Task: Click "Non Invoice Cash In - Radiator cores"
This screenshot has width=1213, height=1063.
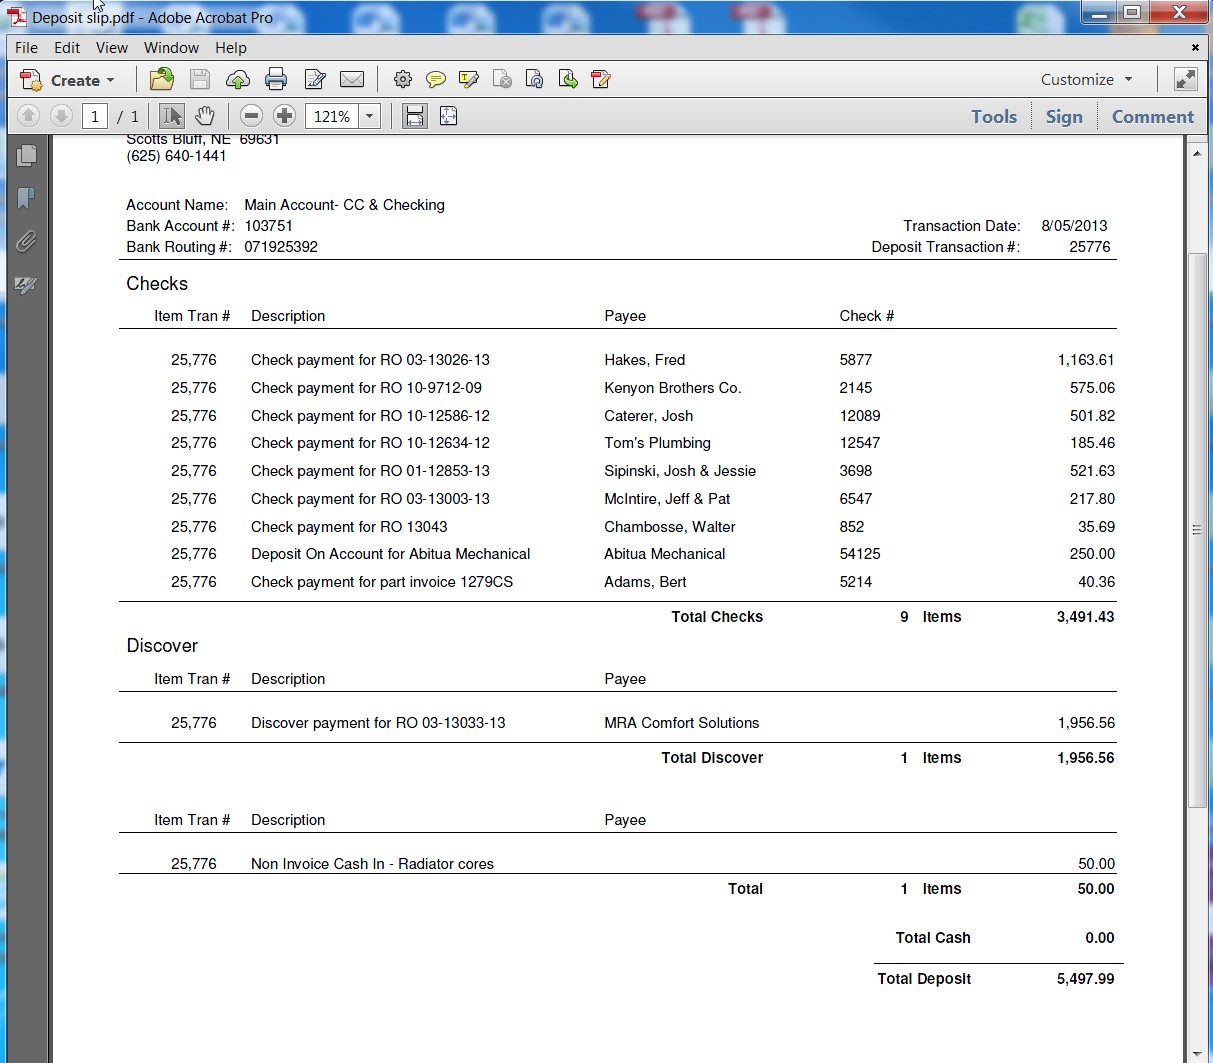Action: point(372,864)
